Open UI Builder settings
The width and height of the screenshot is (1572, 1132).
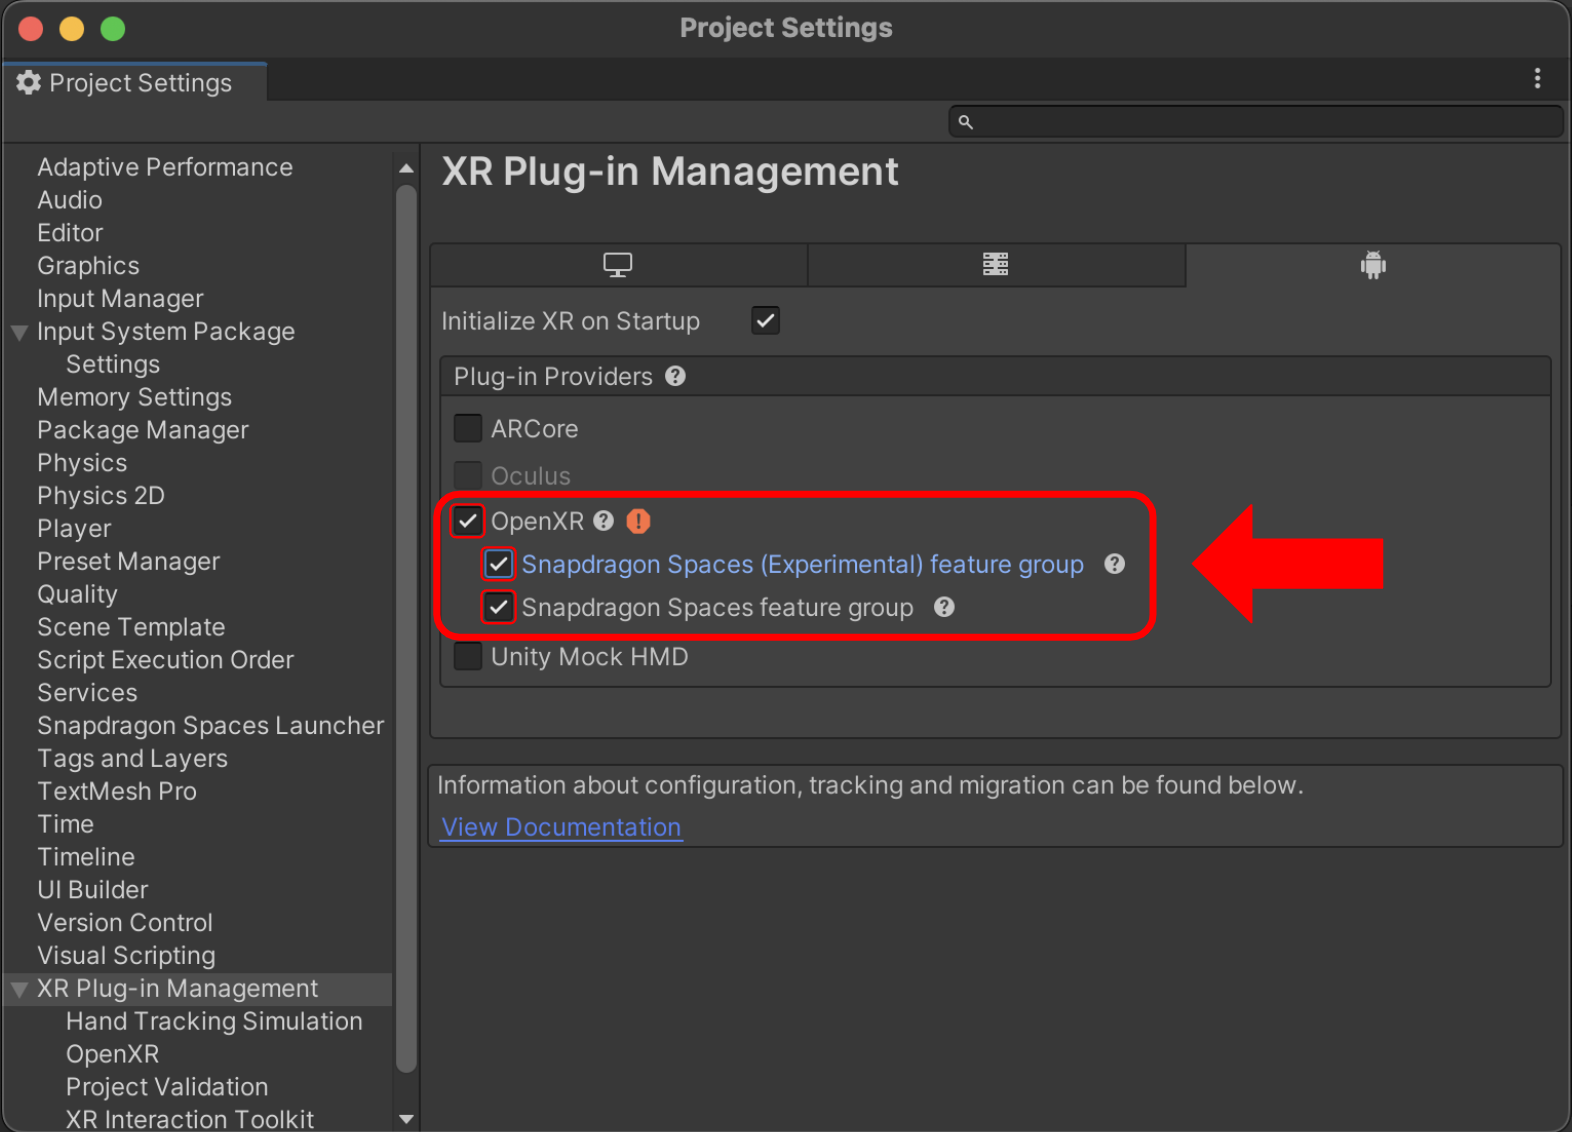93,890
